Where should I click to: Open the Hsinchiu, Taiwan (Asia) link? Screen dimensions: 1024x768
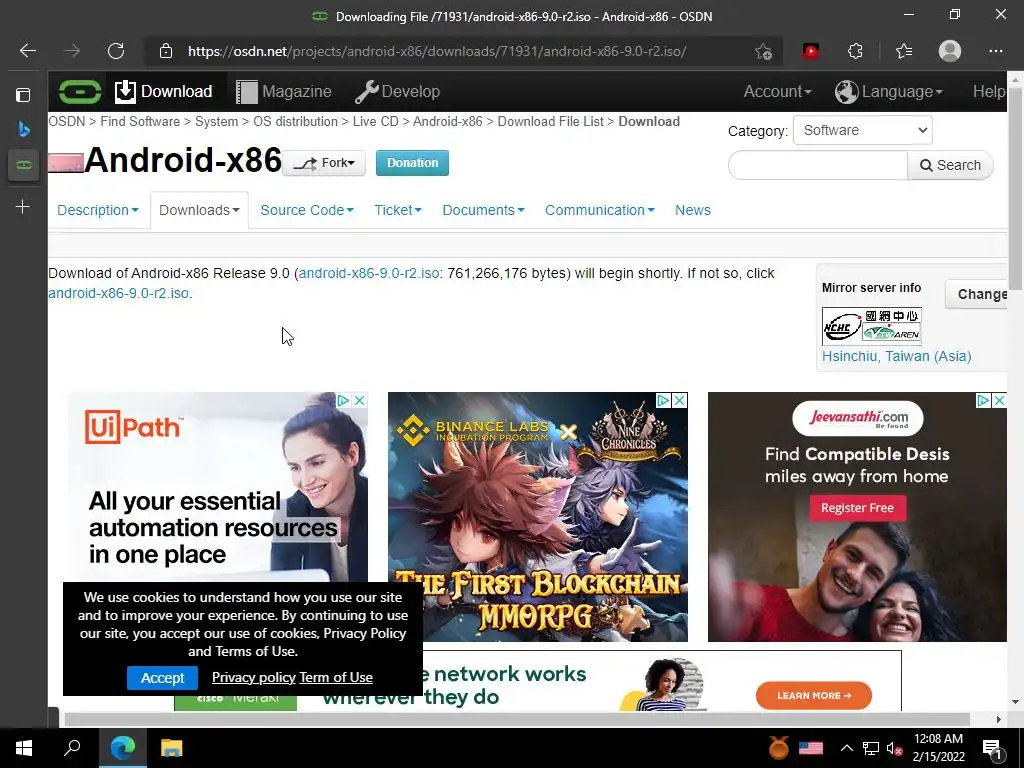pos(896,357)
